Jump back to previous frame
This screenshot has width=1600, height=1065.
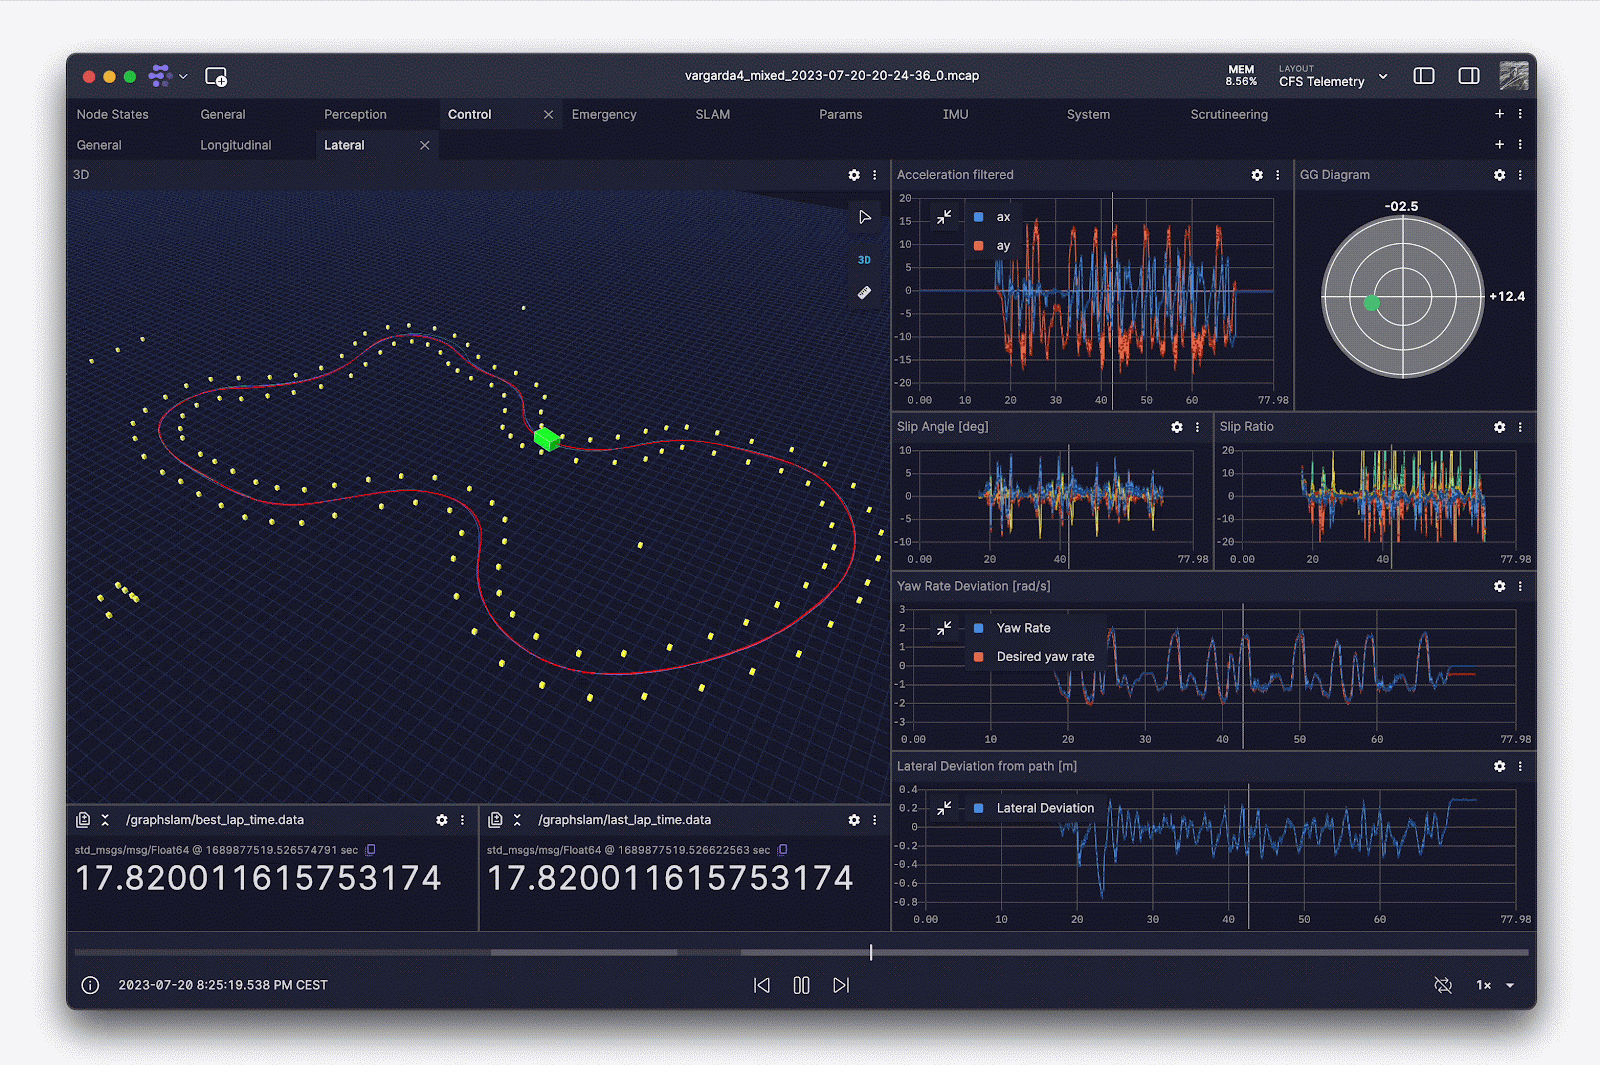(762, 985)
